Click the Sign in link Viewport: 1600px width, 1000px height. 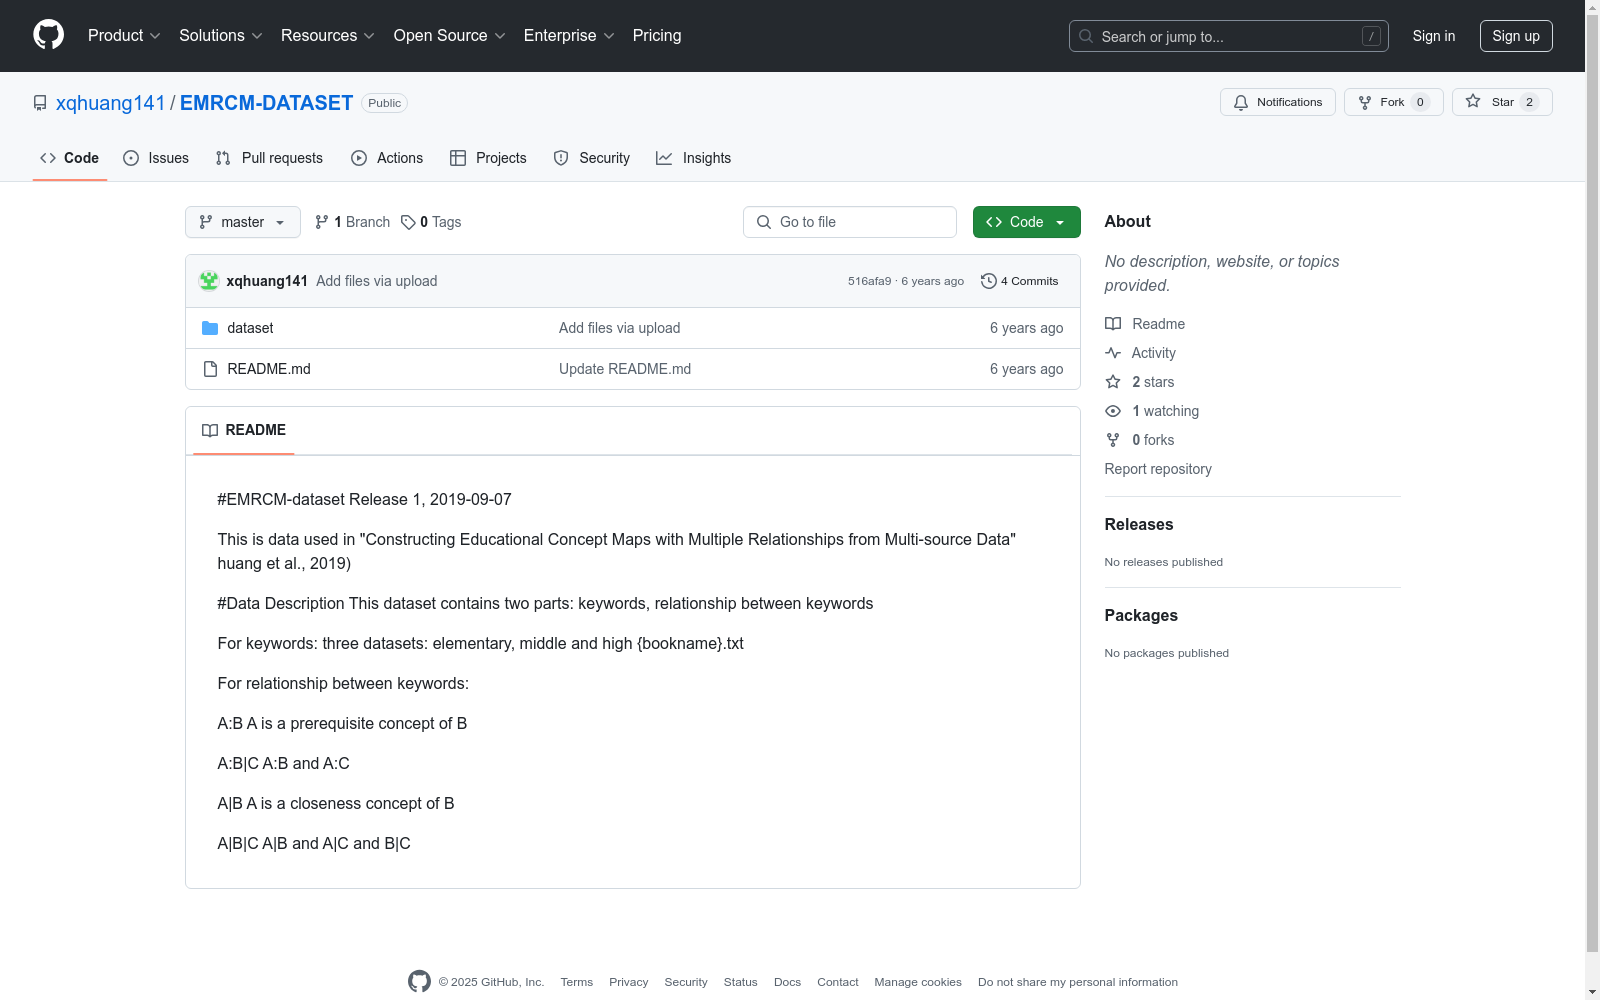pos(1434,36)
